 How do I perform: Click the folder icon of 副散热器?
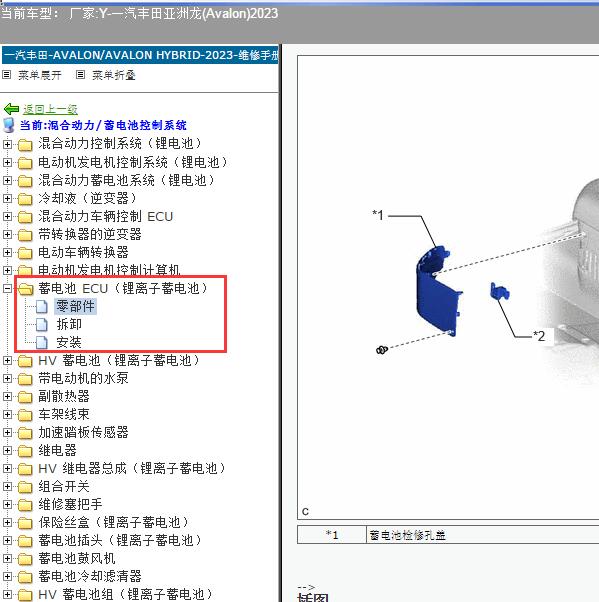(x=25, y=397)
